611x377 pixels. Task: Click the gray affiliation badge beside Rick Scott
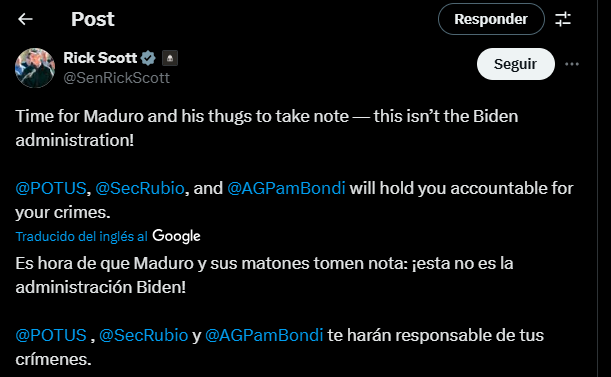pos(170,58)
